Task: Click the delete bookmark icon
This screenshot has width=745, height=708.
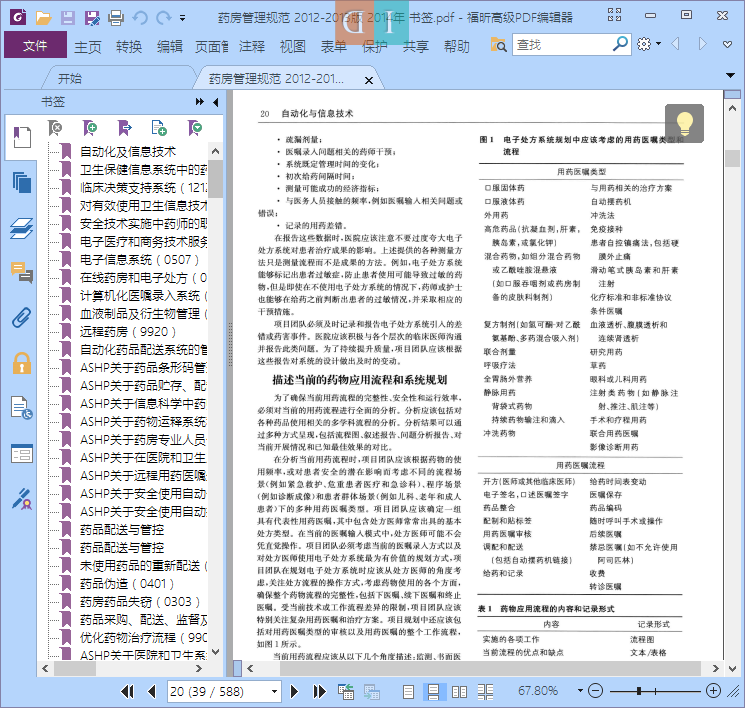Action: (x=55, y=128)
